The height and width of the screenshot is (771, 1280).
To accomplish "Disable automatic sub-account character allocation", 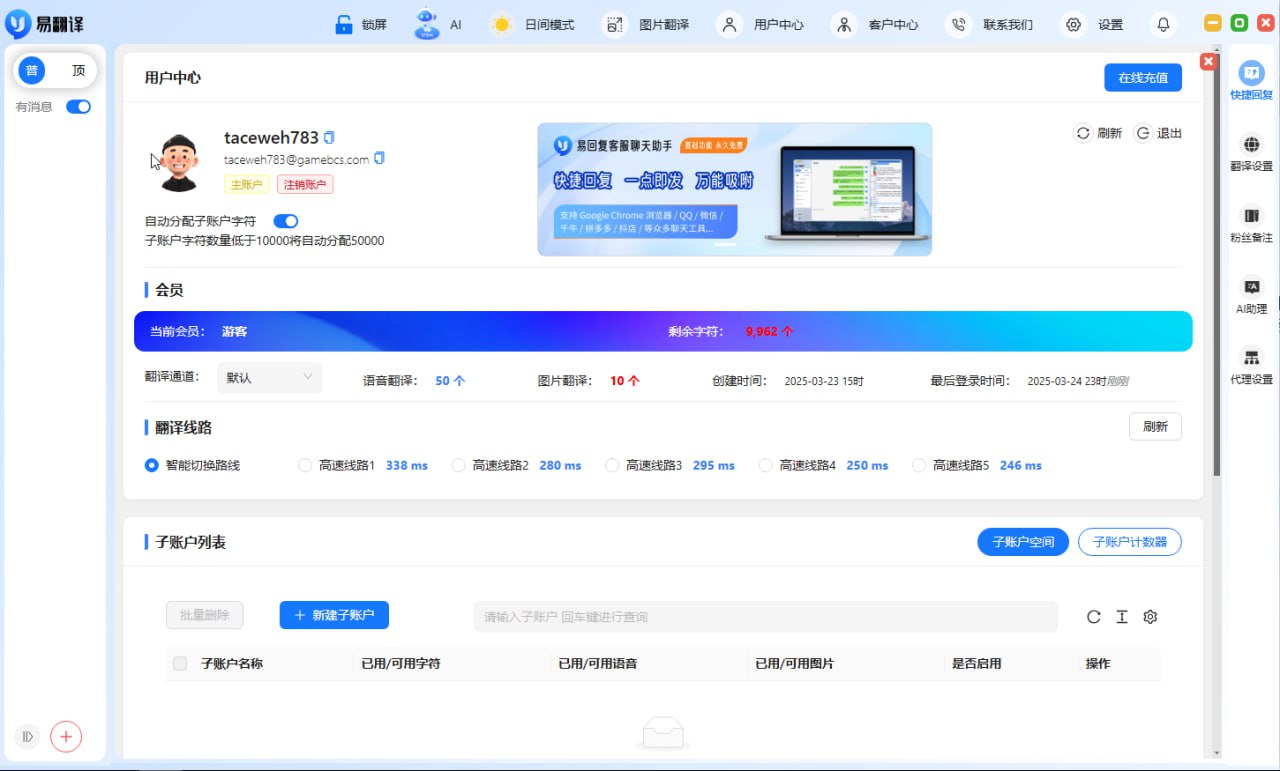I will coord(285,221).
